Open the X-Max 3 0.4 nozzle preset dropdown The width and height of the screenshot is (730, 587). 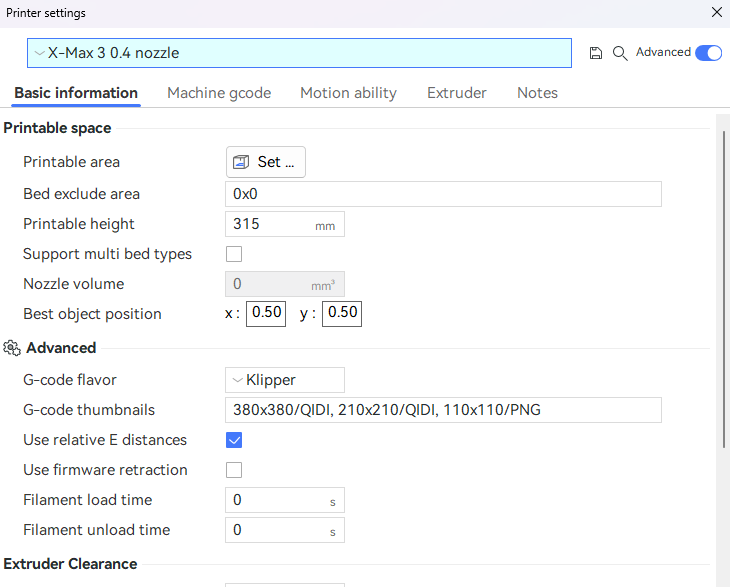tap(299, 53)
